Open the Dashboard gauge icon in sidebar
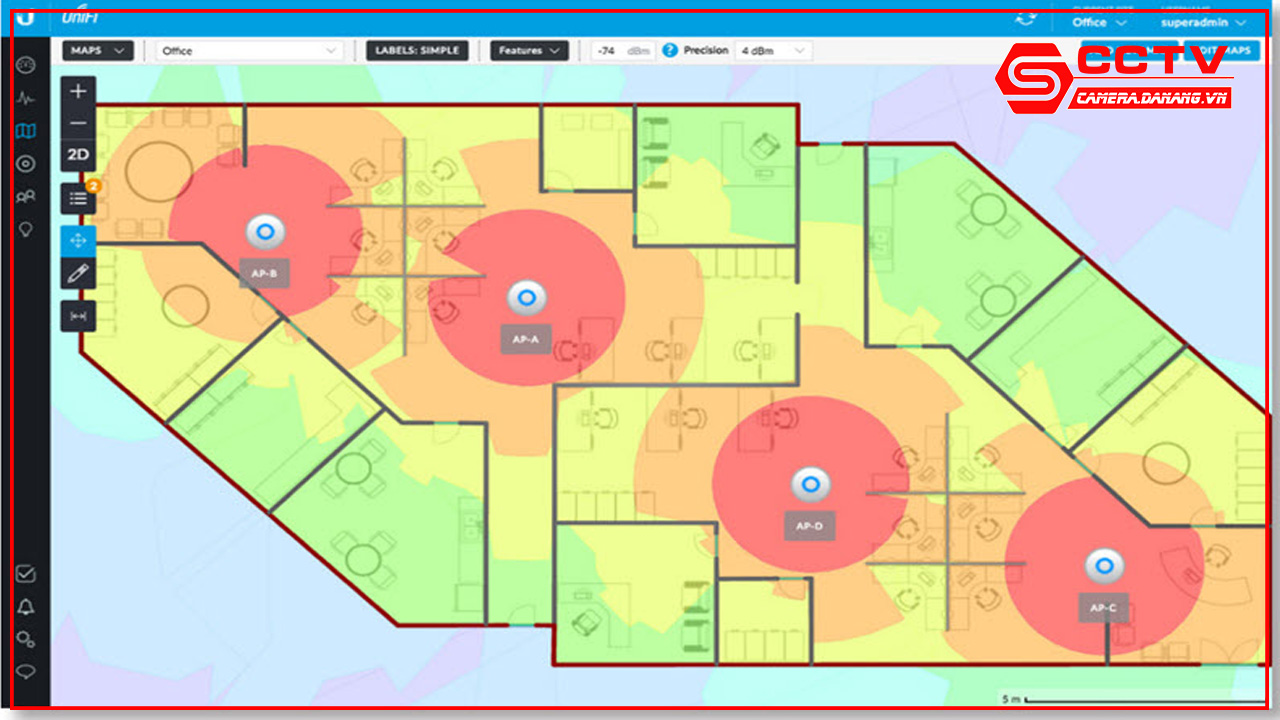1280x720 pixels. pos(27,66)
